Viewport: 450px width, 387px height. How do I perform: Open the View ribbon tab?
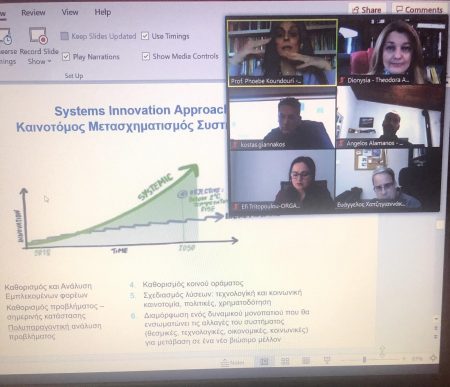click(x=70, y=12)
